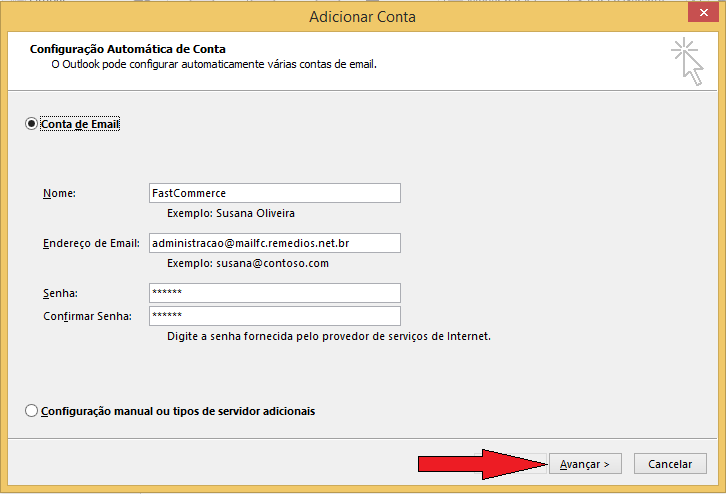The height and width of the screenshot is (494, 726).
Task: Click the susana@contoso.com example text
Action: click(272, 263)
